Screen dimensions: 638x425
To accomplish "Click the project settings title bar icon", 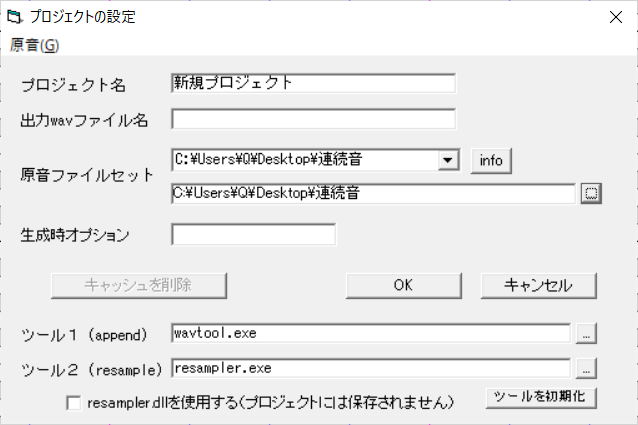I will click(15, 17).
